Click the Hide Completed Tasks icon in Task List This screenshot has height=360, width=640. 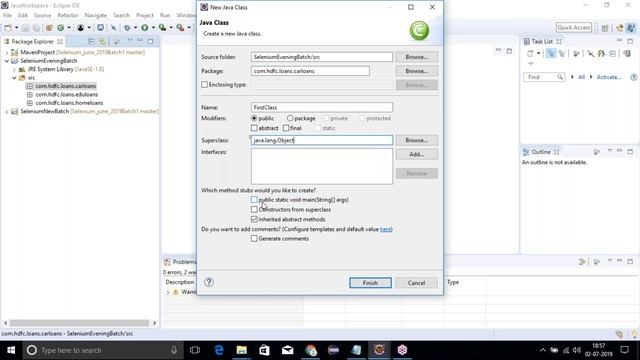590,53
